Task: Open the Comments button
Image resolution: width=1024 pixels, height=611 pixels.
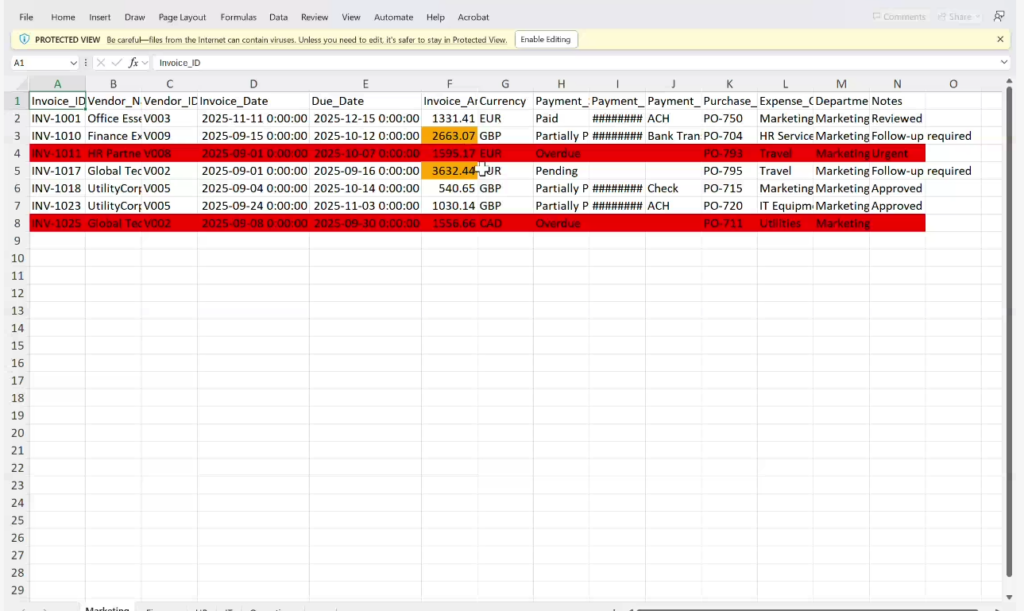Action: [898, 17]
